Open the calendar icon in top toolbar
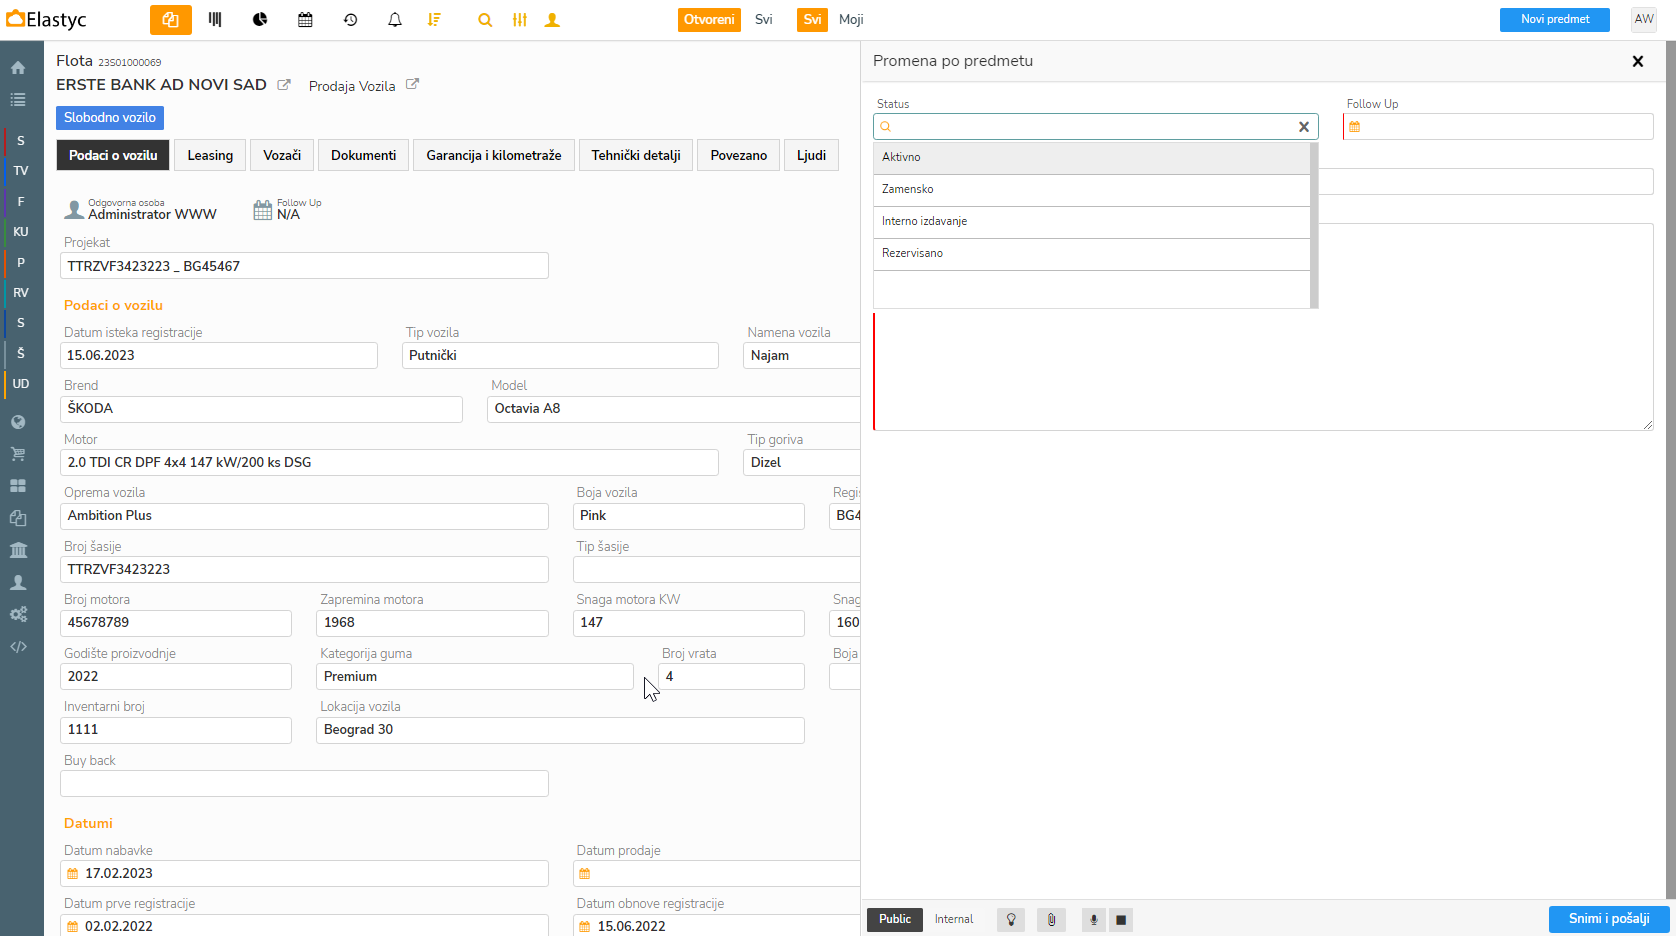 click(x=305, y=20)
